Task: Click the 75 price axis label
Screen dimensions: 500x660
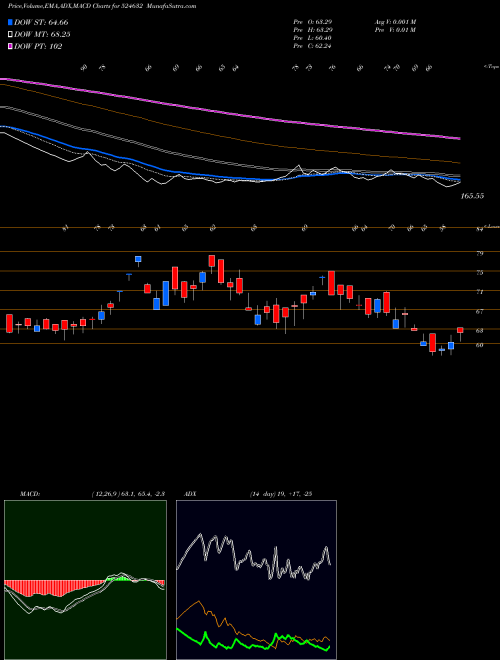Action: (x=479, y=272)
